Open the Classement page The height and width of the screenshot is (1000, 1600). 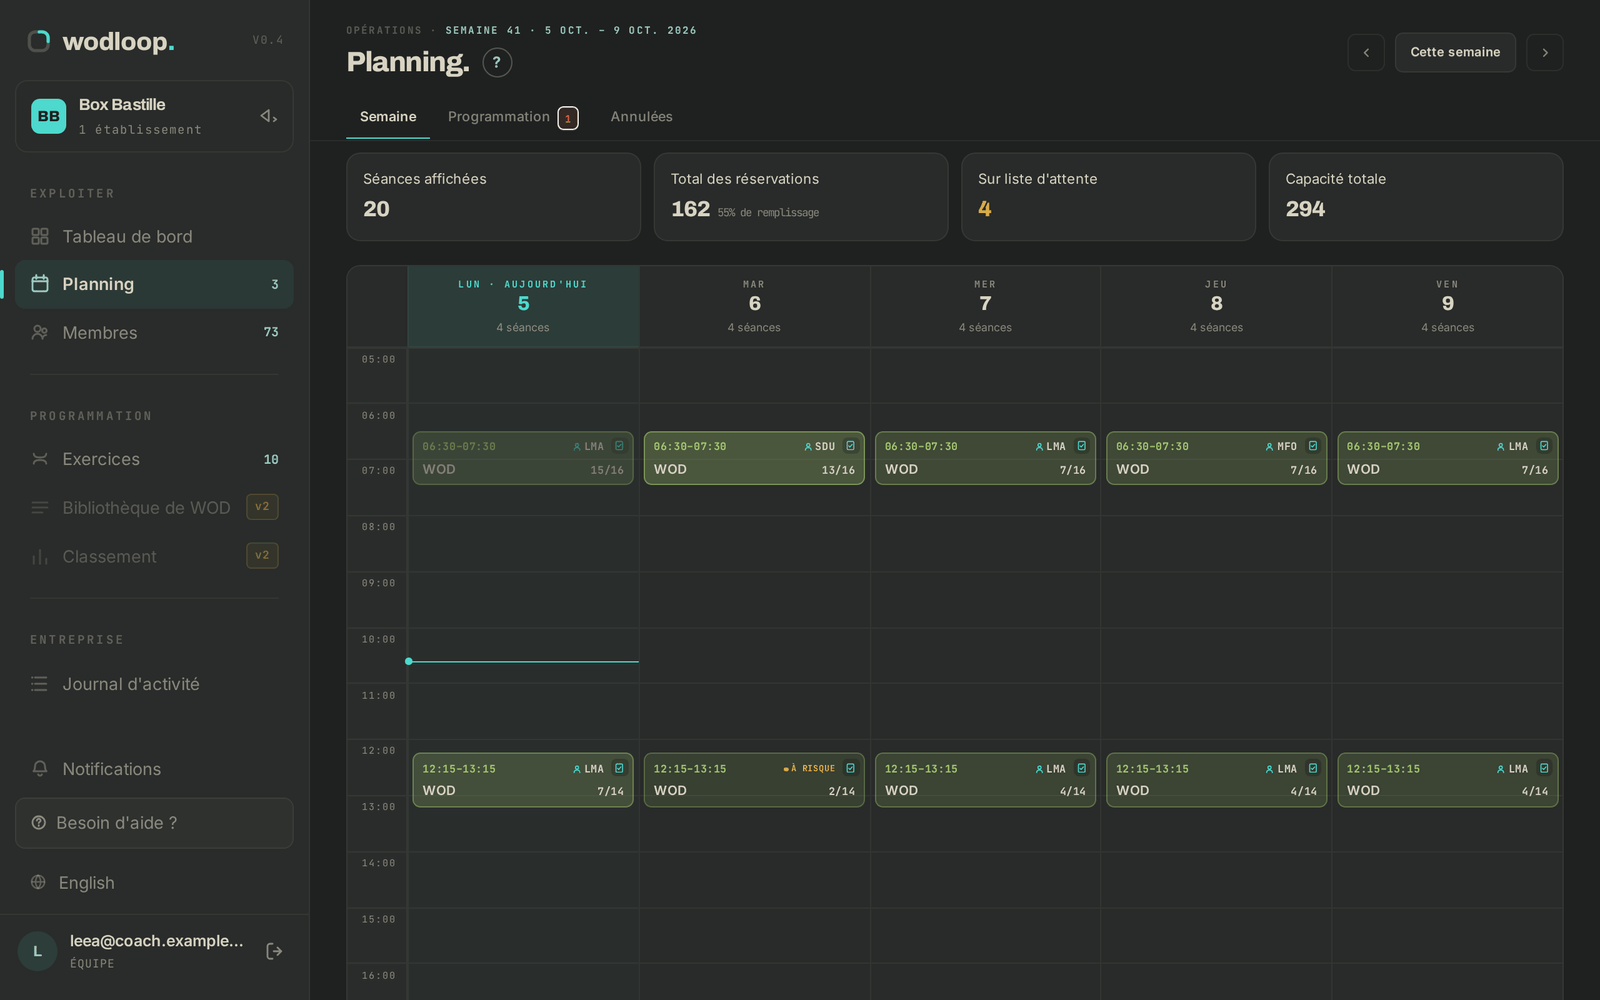click(x=154, y=556)
